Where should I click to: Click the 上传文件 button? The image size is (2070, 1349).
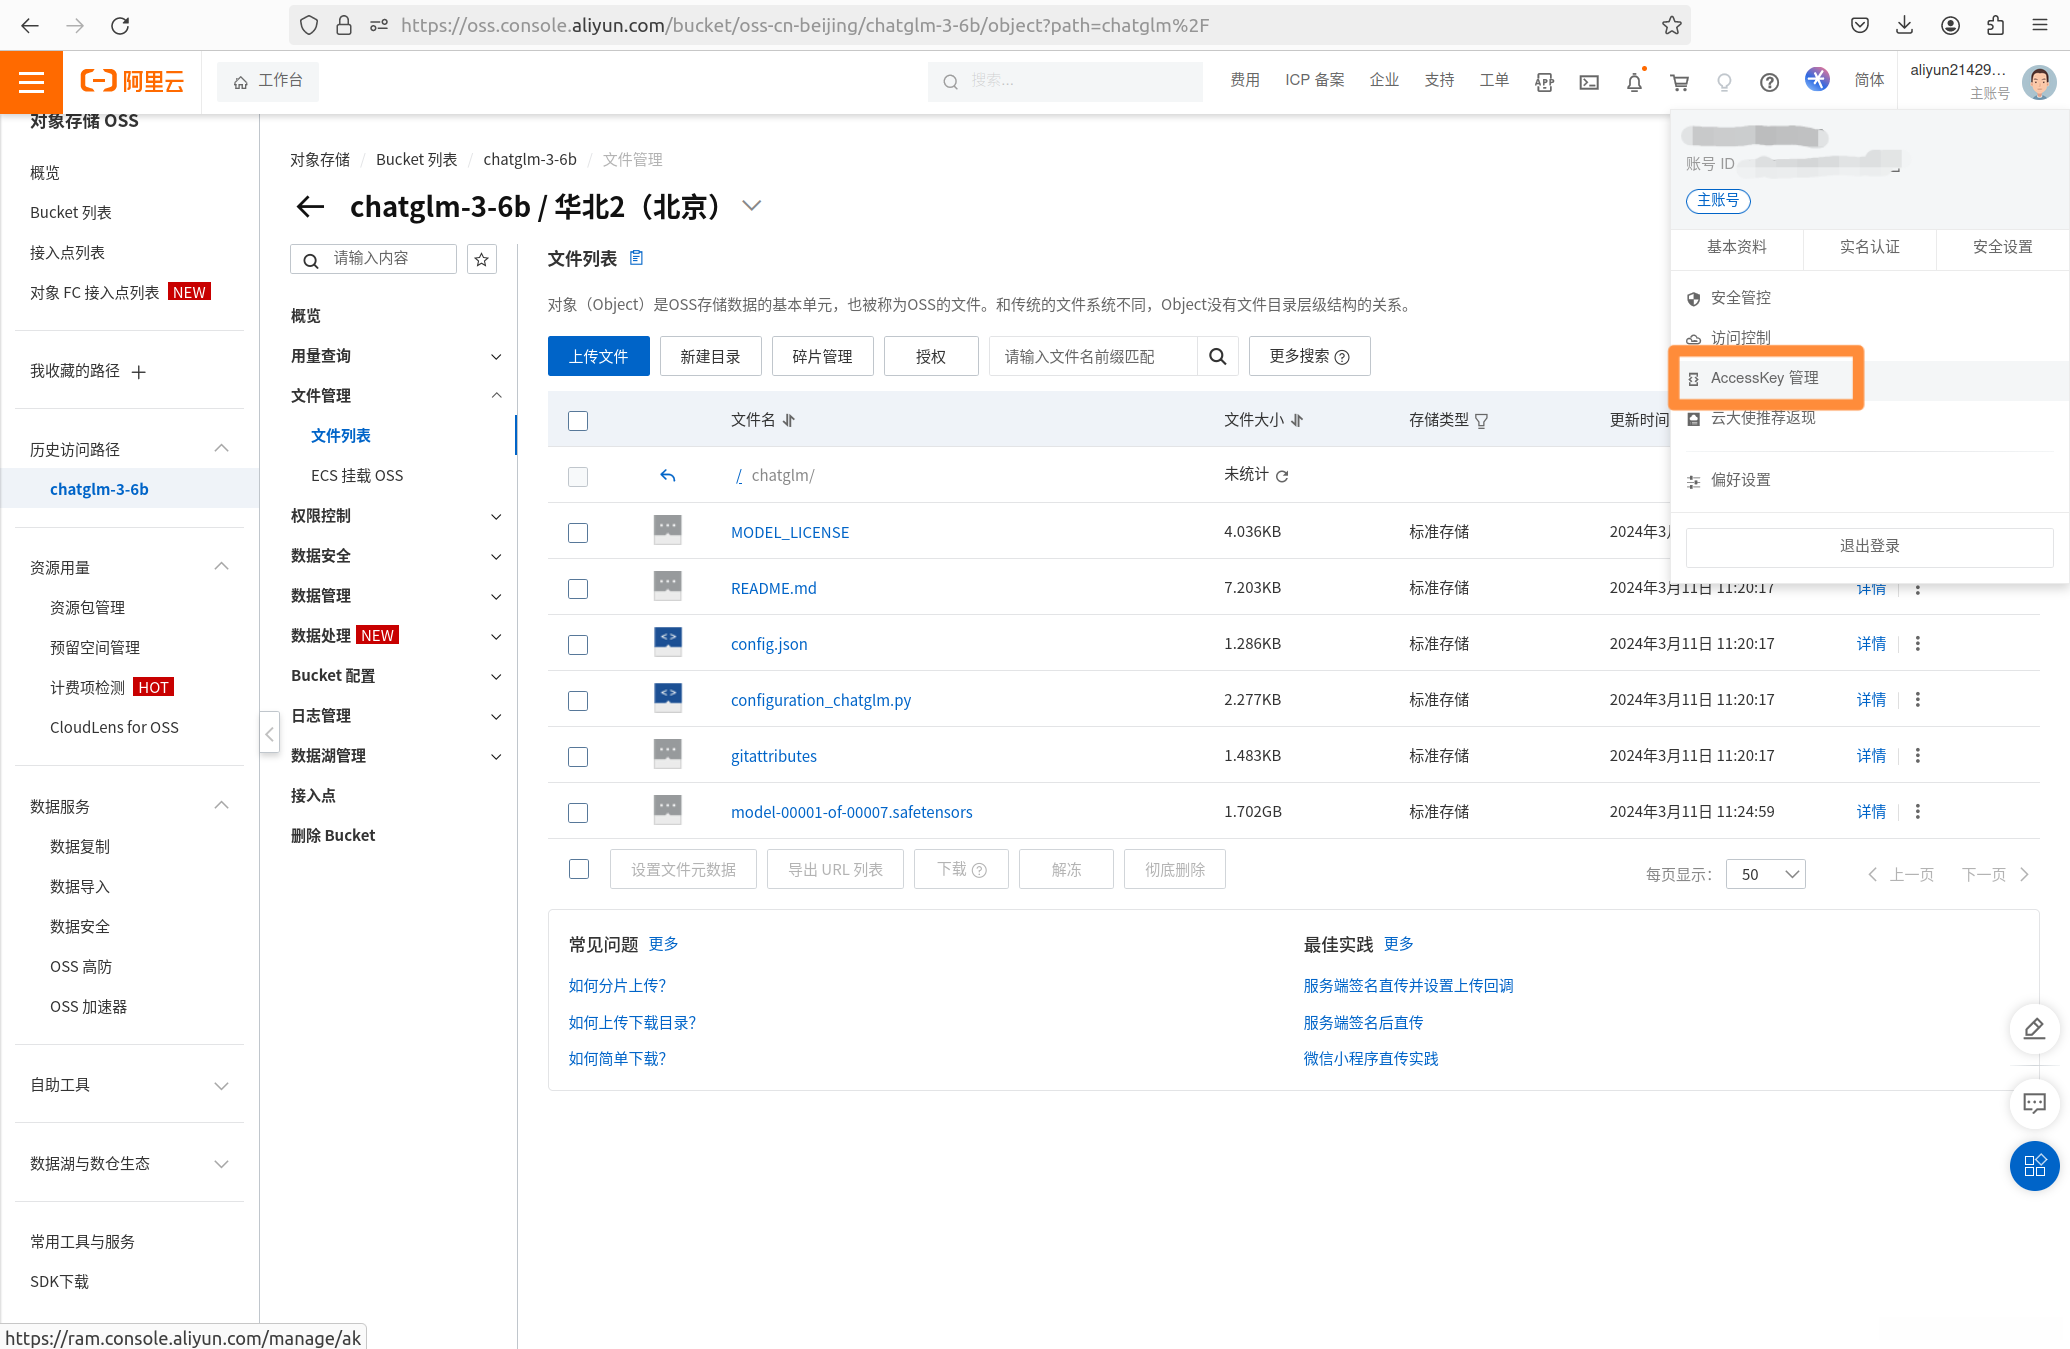click(598, 356)
